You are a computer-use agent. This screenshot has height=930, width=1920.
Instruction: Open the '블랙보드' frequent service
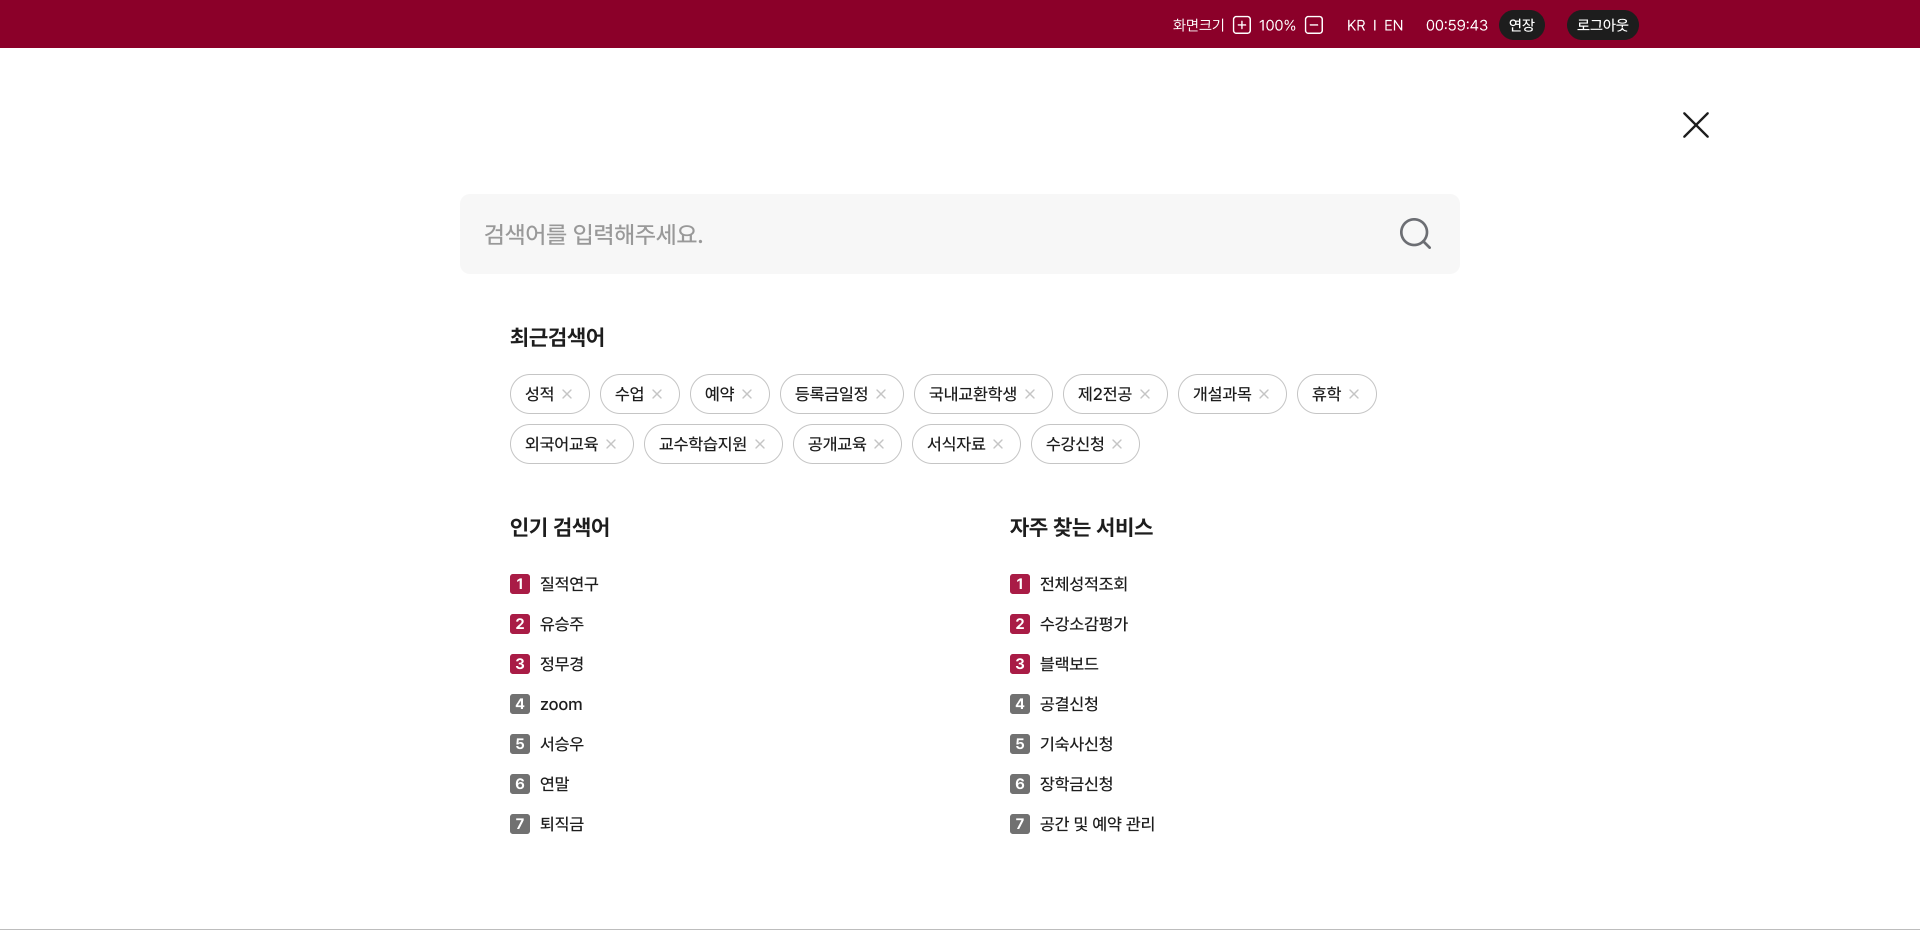click(x=1067, y=663)
